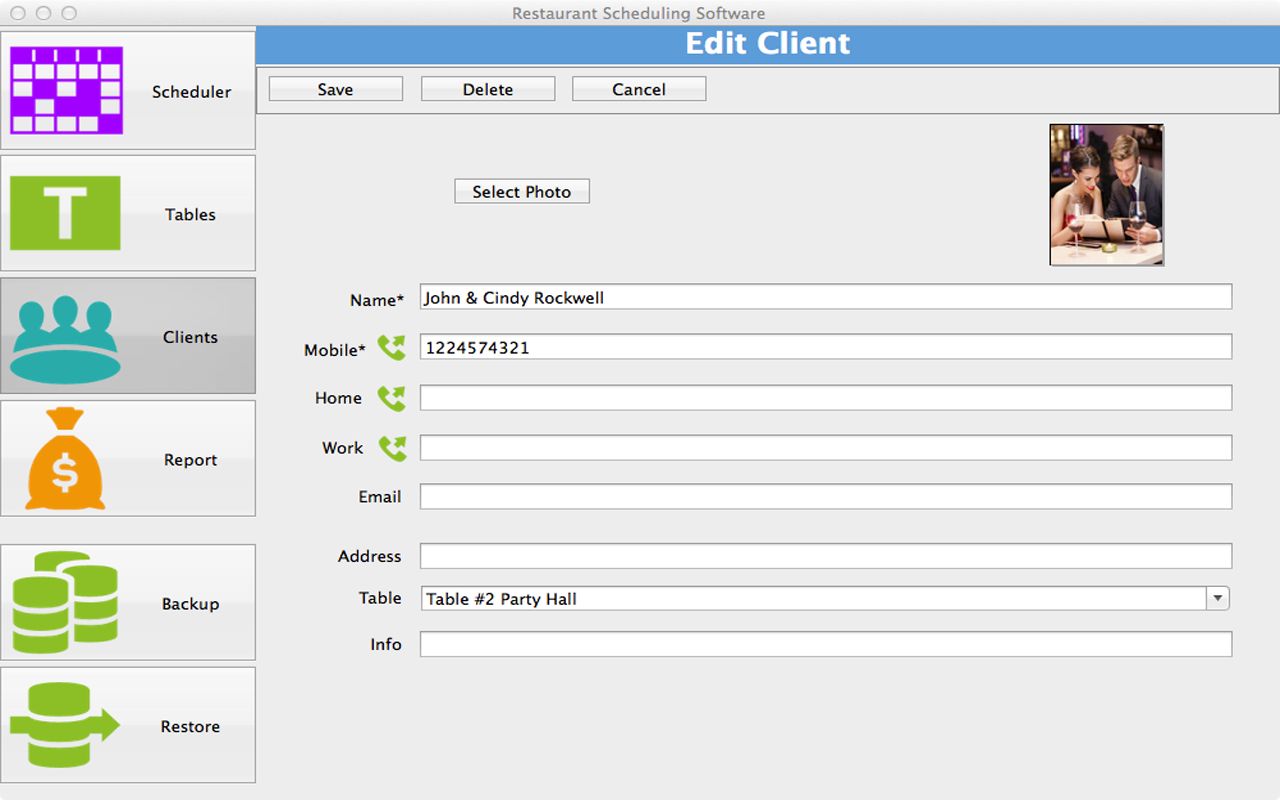Click the Address input field
1280x800 pixels.
[x=826, y=556]
